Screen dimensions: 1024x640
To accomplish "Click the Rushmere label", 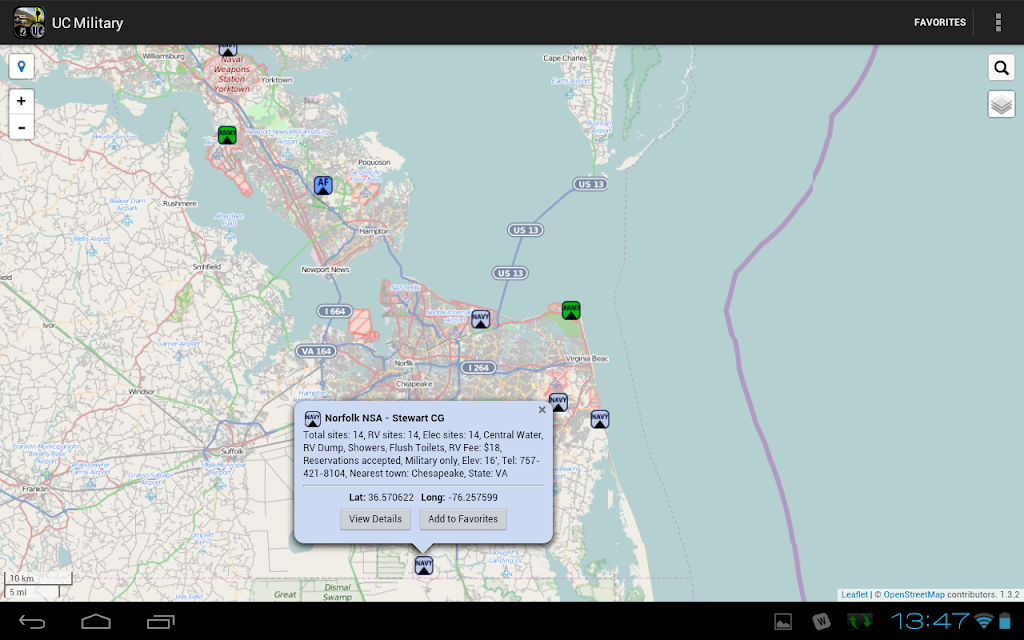I will pyautogui.click(x=180, y=204).
